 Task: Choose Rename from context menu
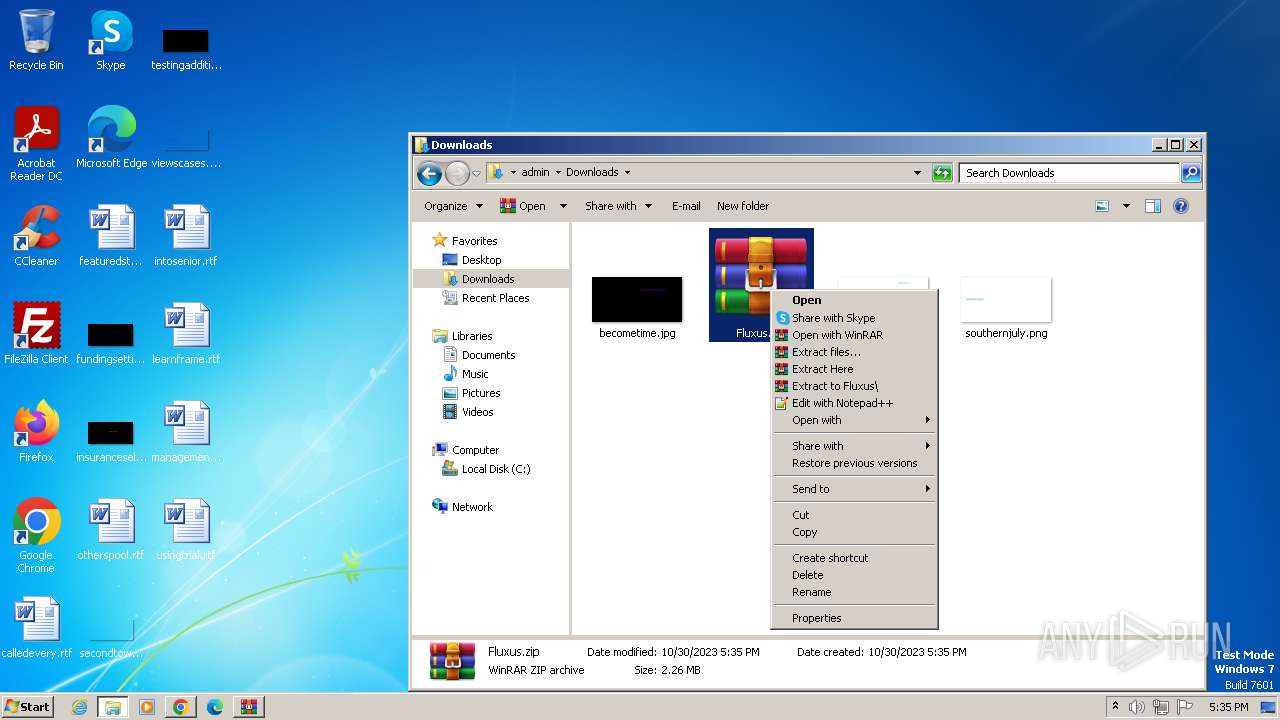[854, 592]
